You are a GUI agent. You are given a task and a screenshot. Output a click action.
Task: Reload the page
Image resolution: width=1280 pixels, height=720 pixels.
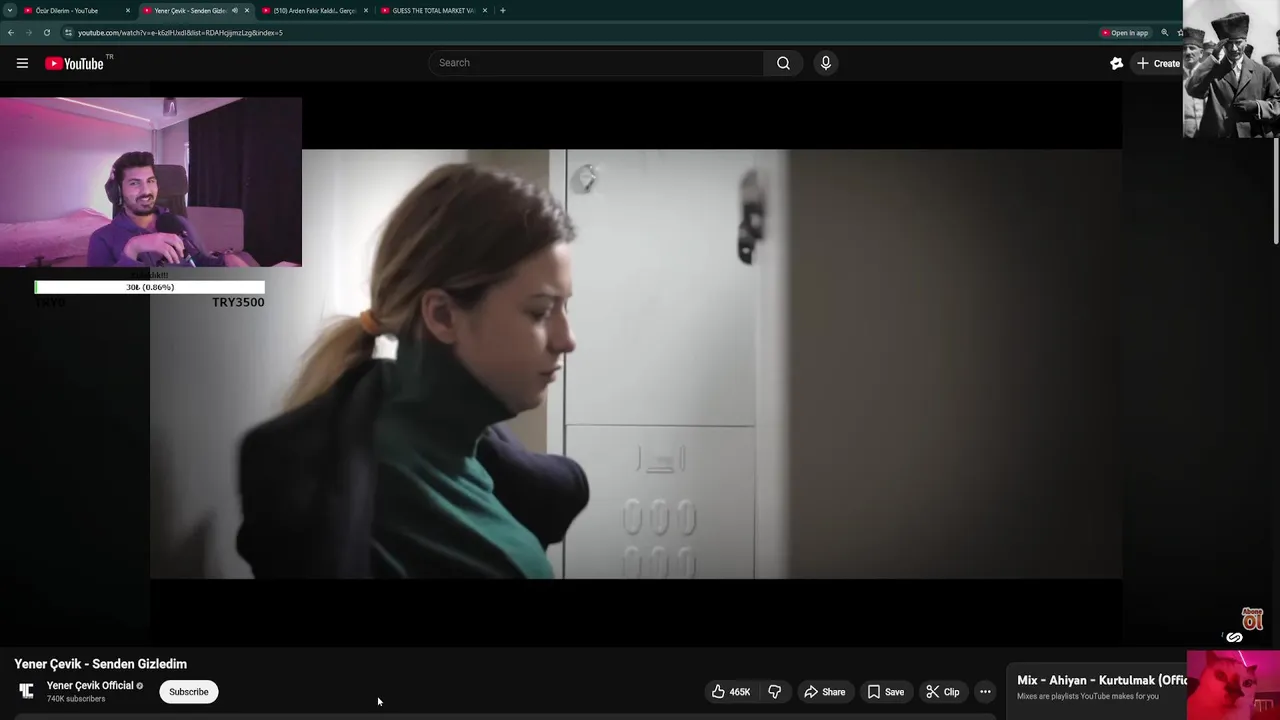click(x=46, y=33)
